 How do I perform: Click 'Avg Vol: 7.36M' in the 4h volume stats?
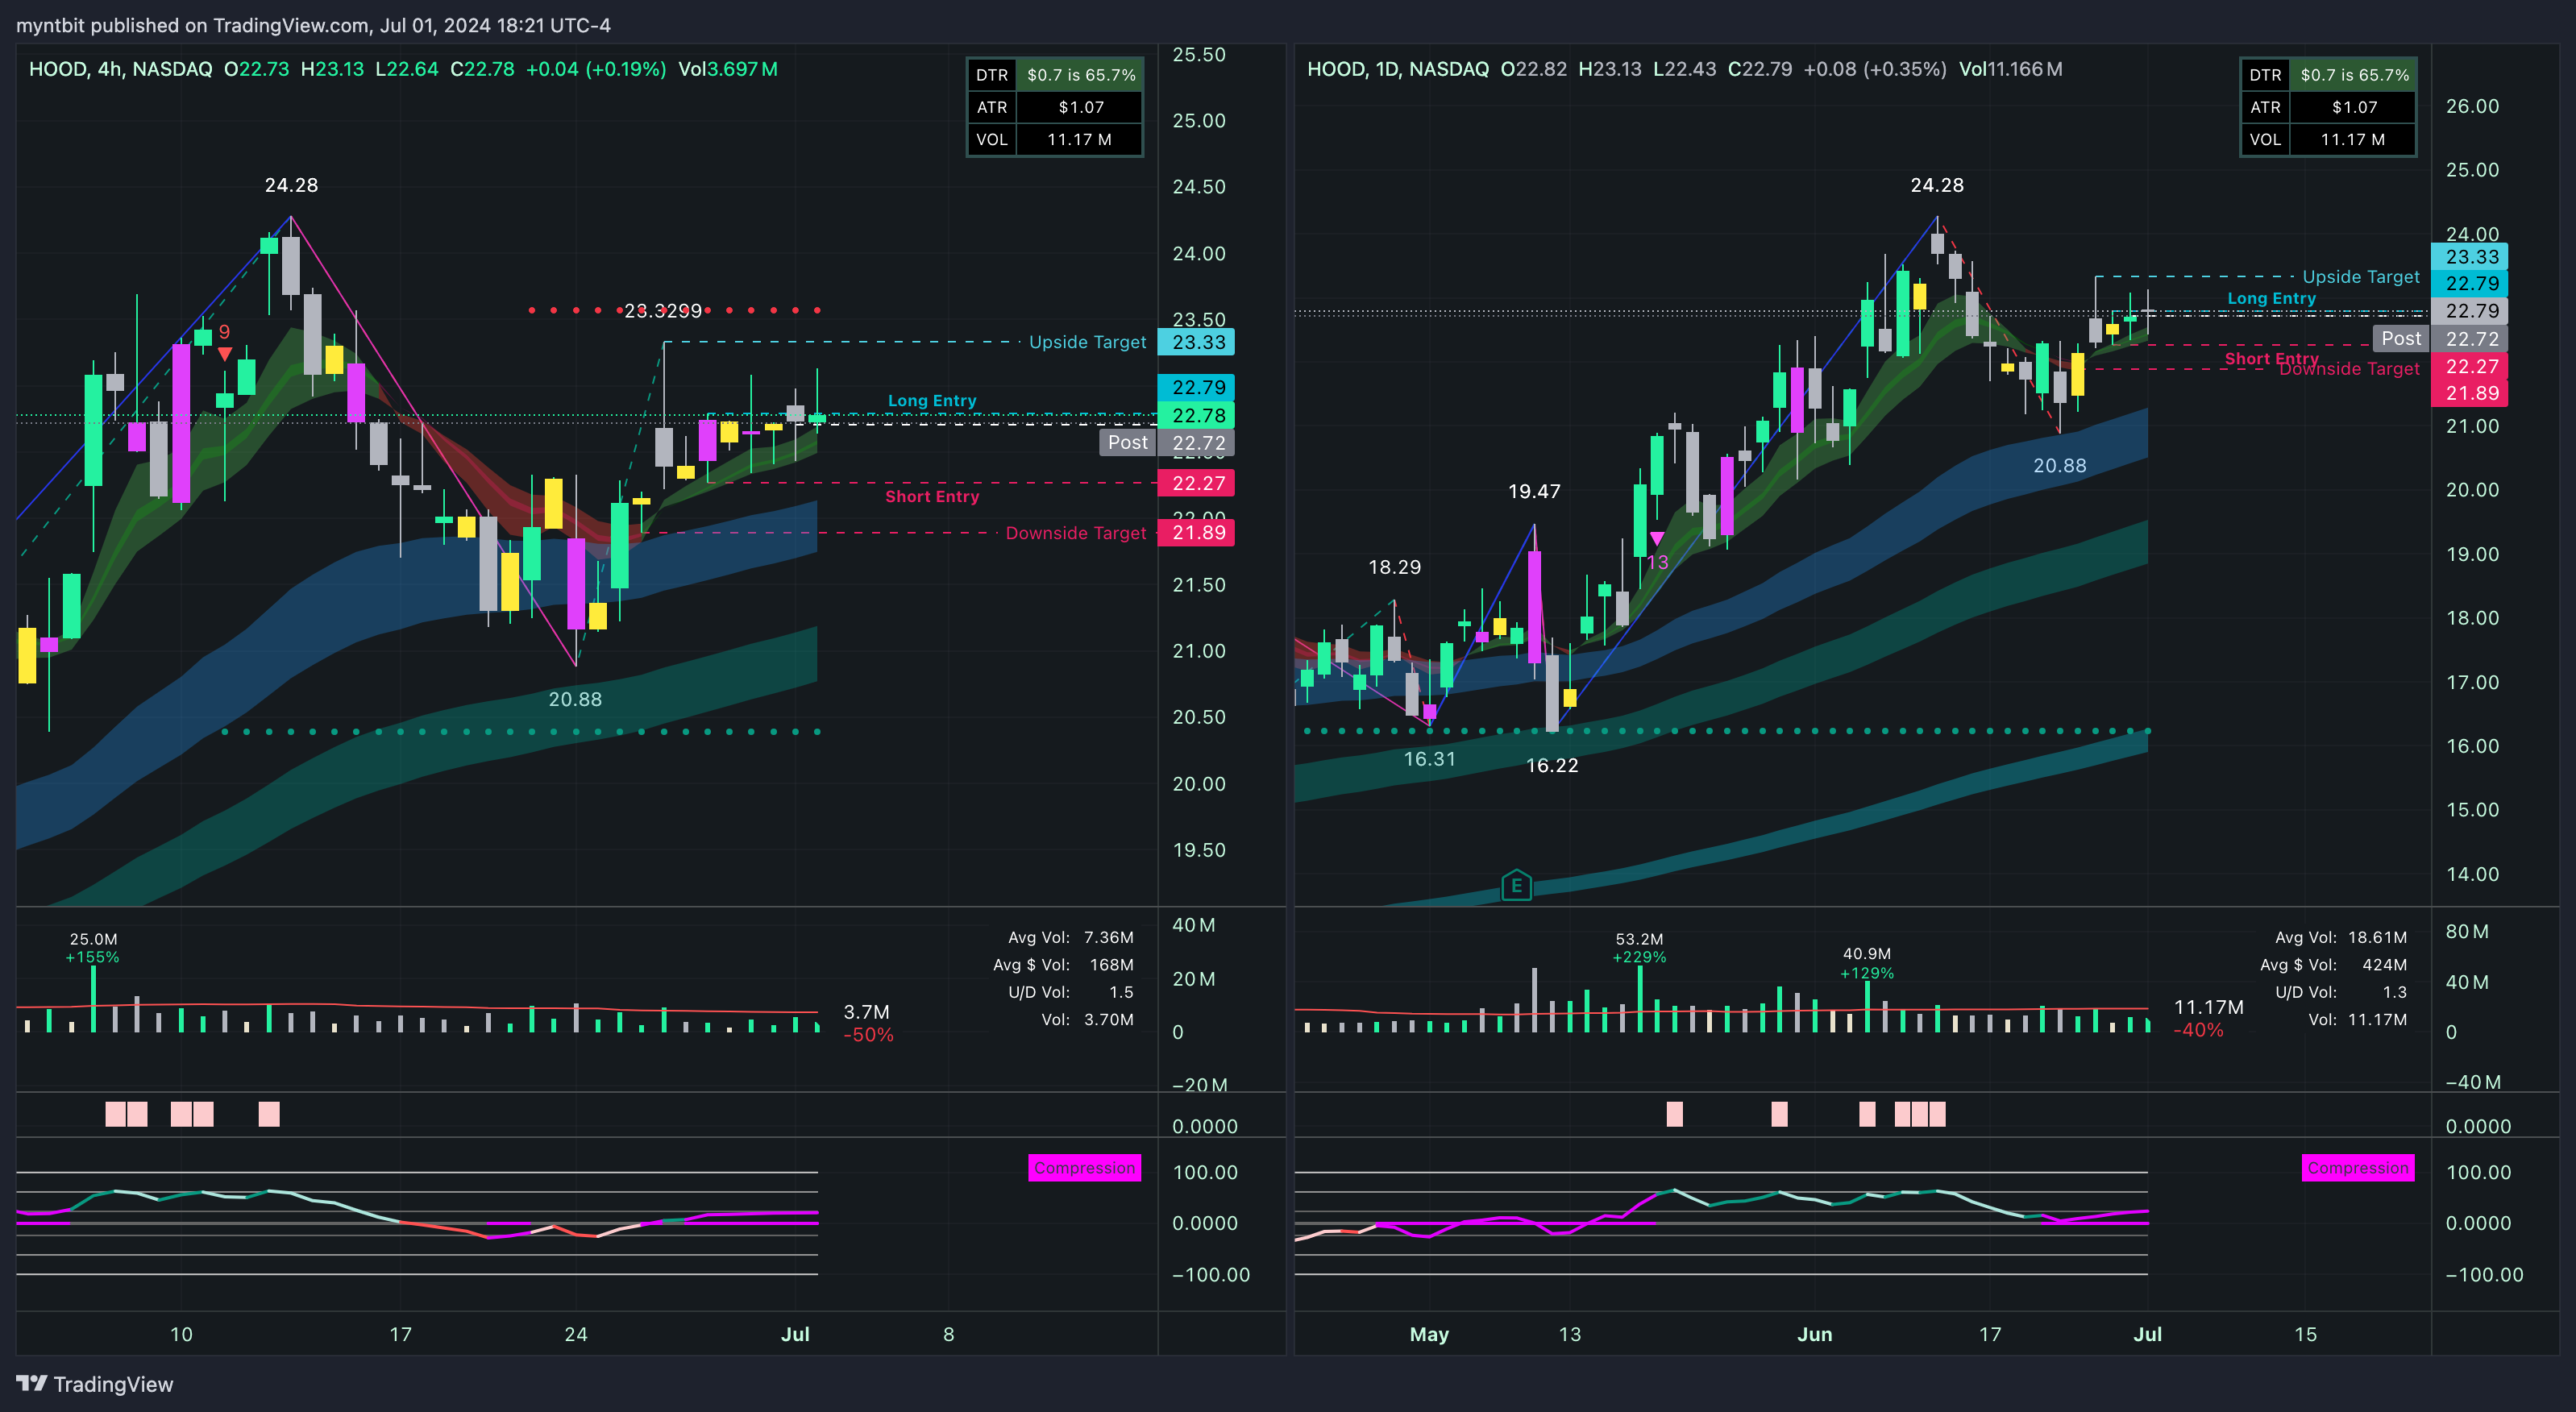click(x=1070, y=938)
